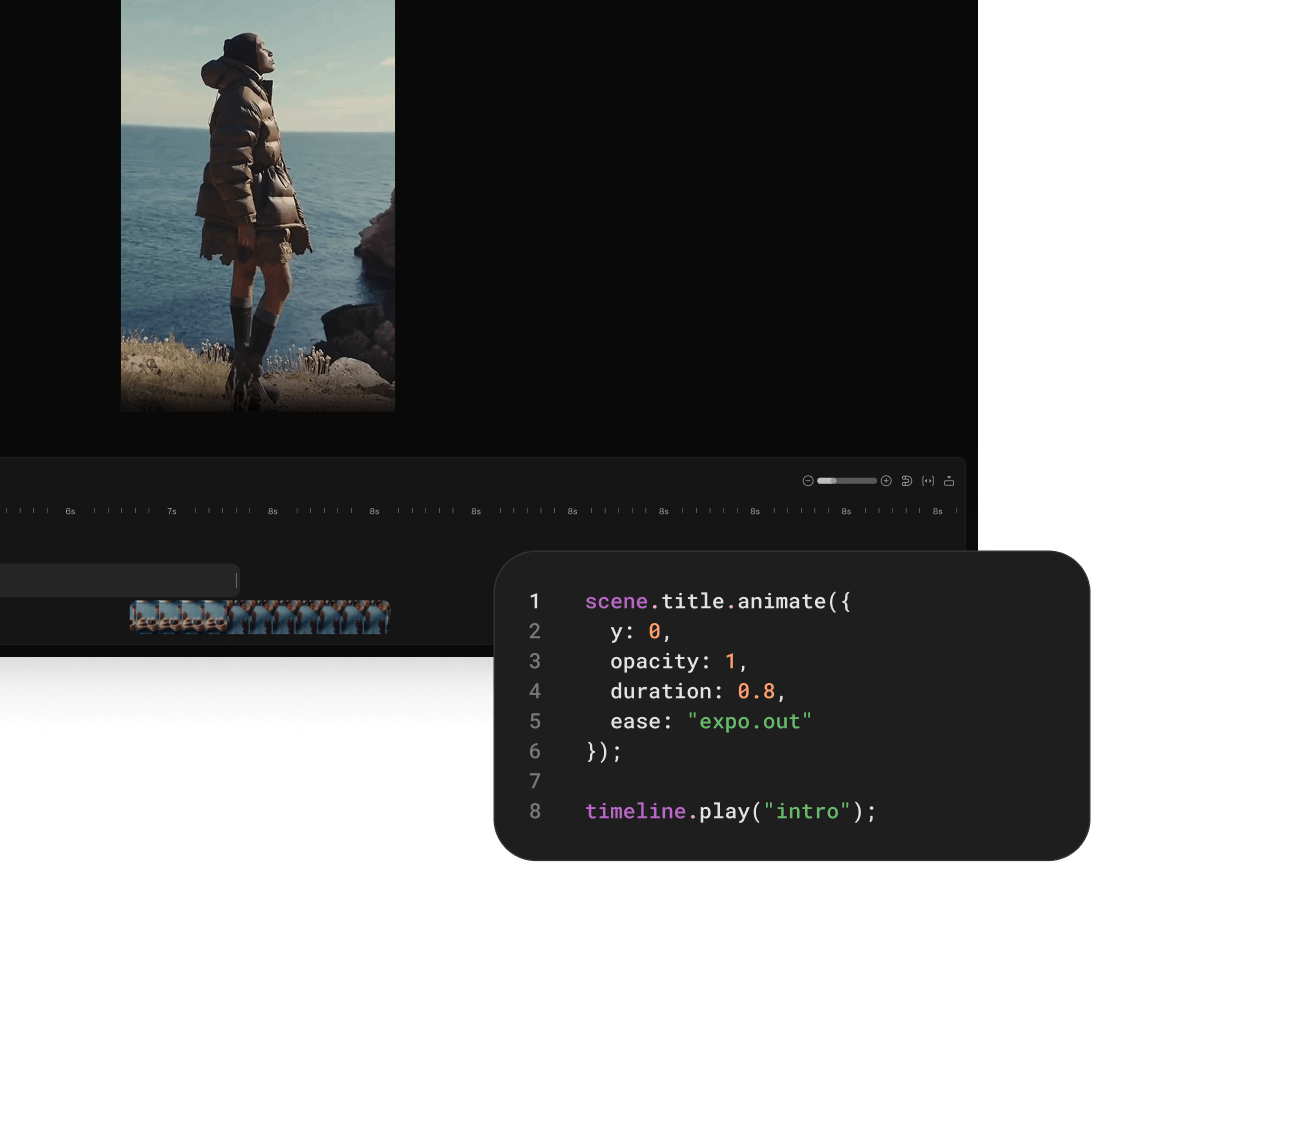The width and height of the screenshot is (1302, 1122).
Task: Click the string "expo.out" in the code
Action: 750,721
